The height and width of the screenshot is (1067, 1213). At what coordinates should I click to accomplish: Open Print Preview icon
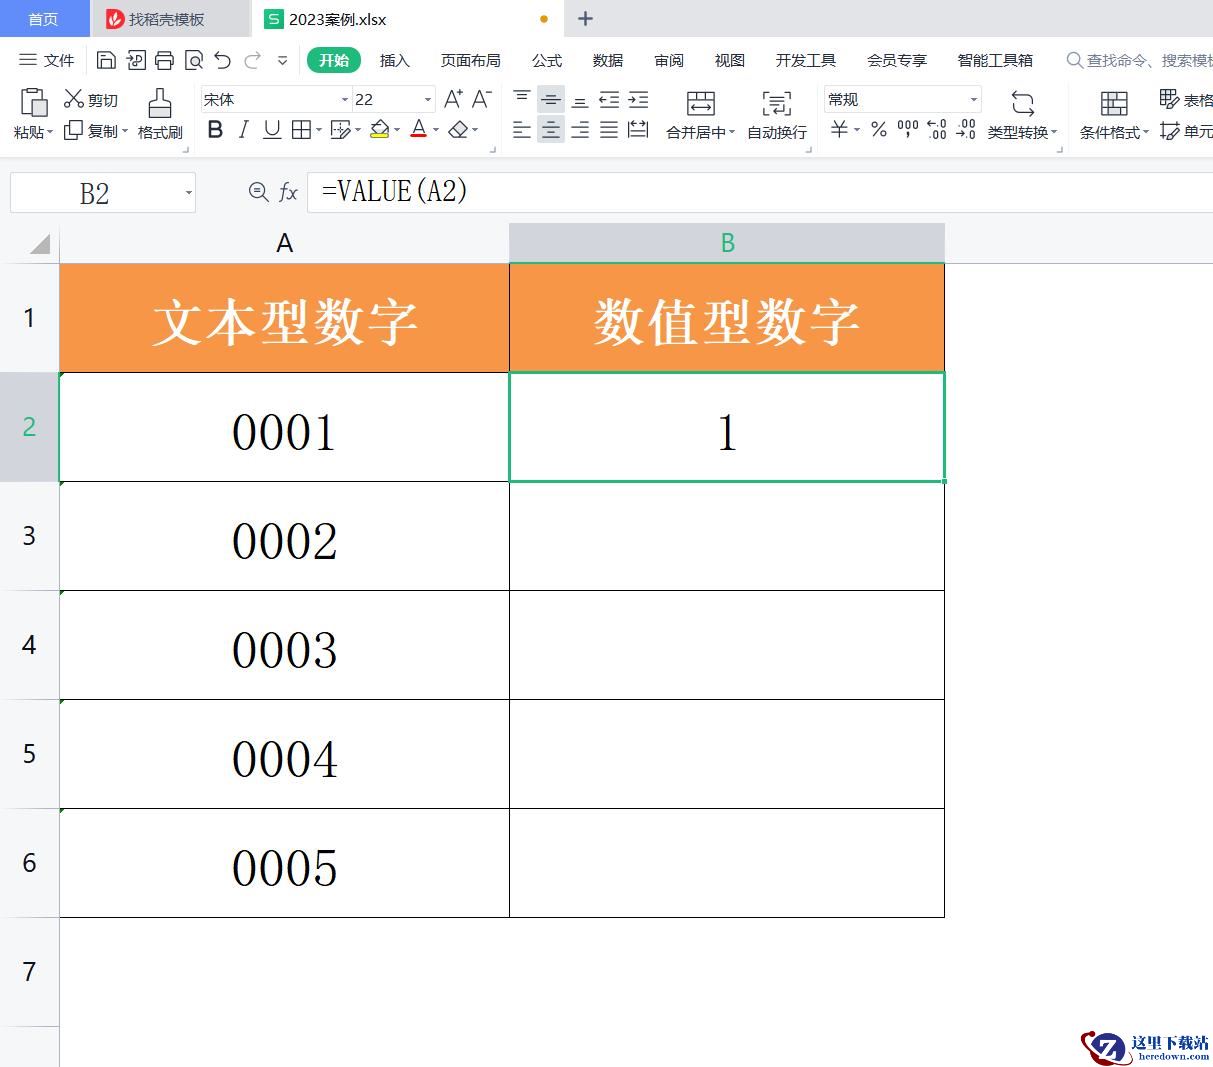193,60
